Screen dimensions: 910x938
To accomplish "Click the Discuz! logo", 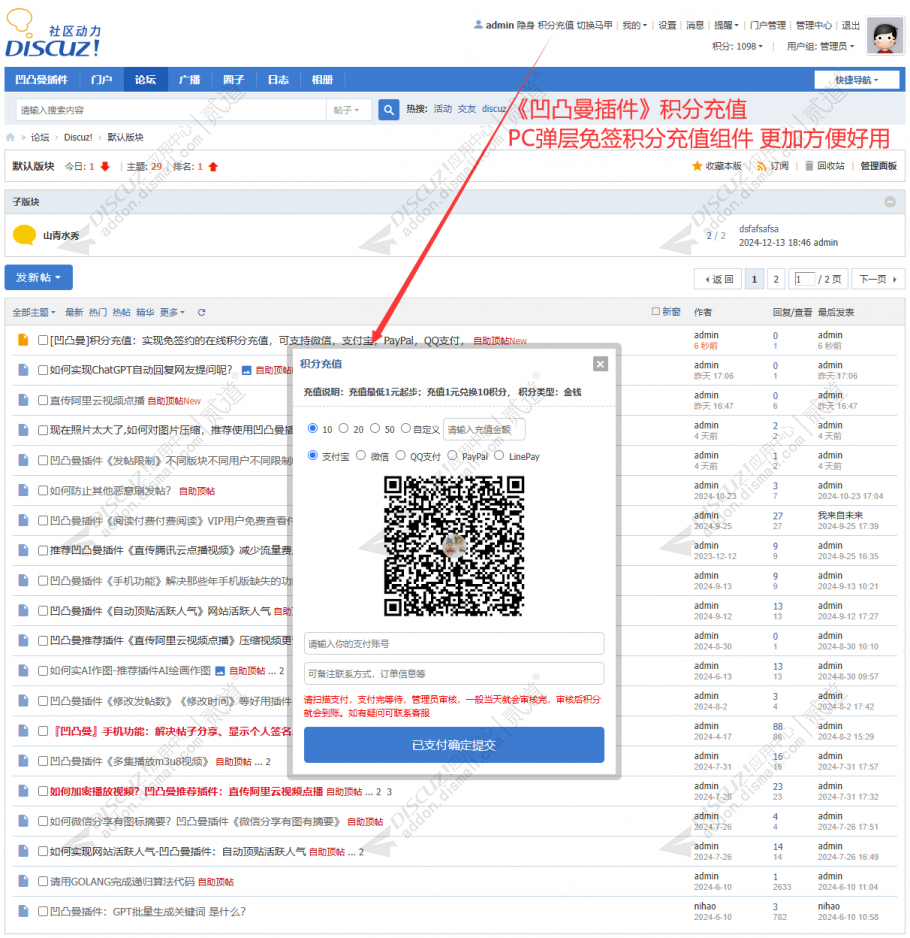I will (53, 34).
